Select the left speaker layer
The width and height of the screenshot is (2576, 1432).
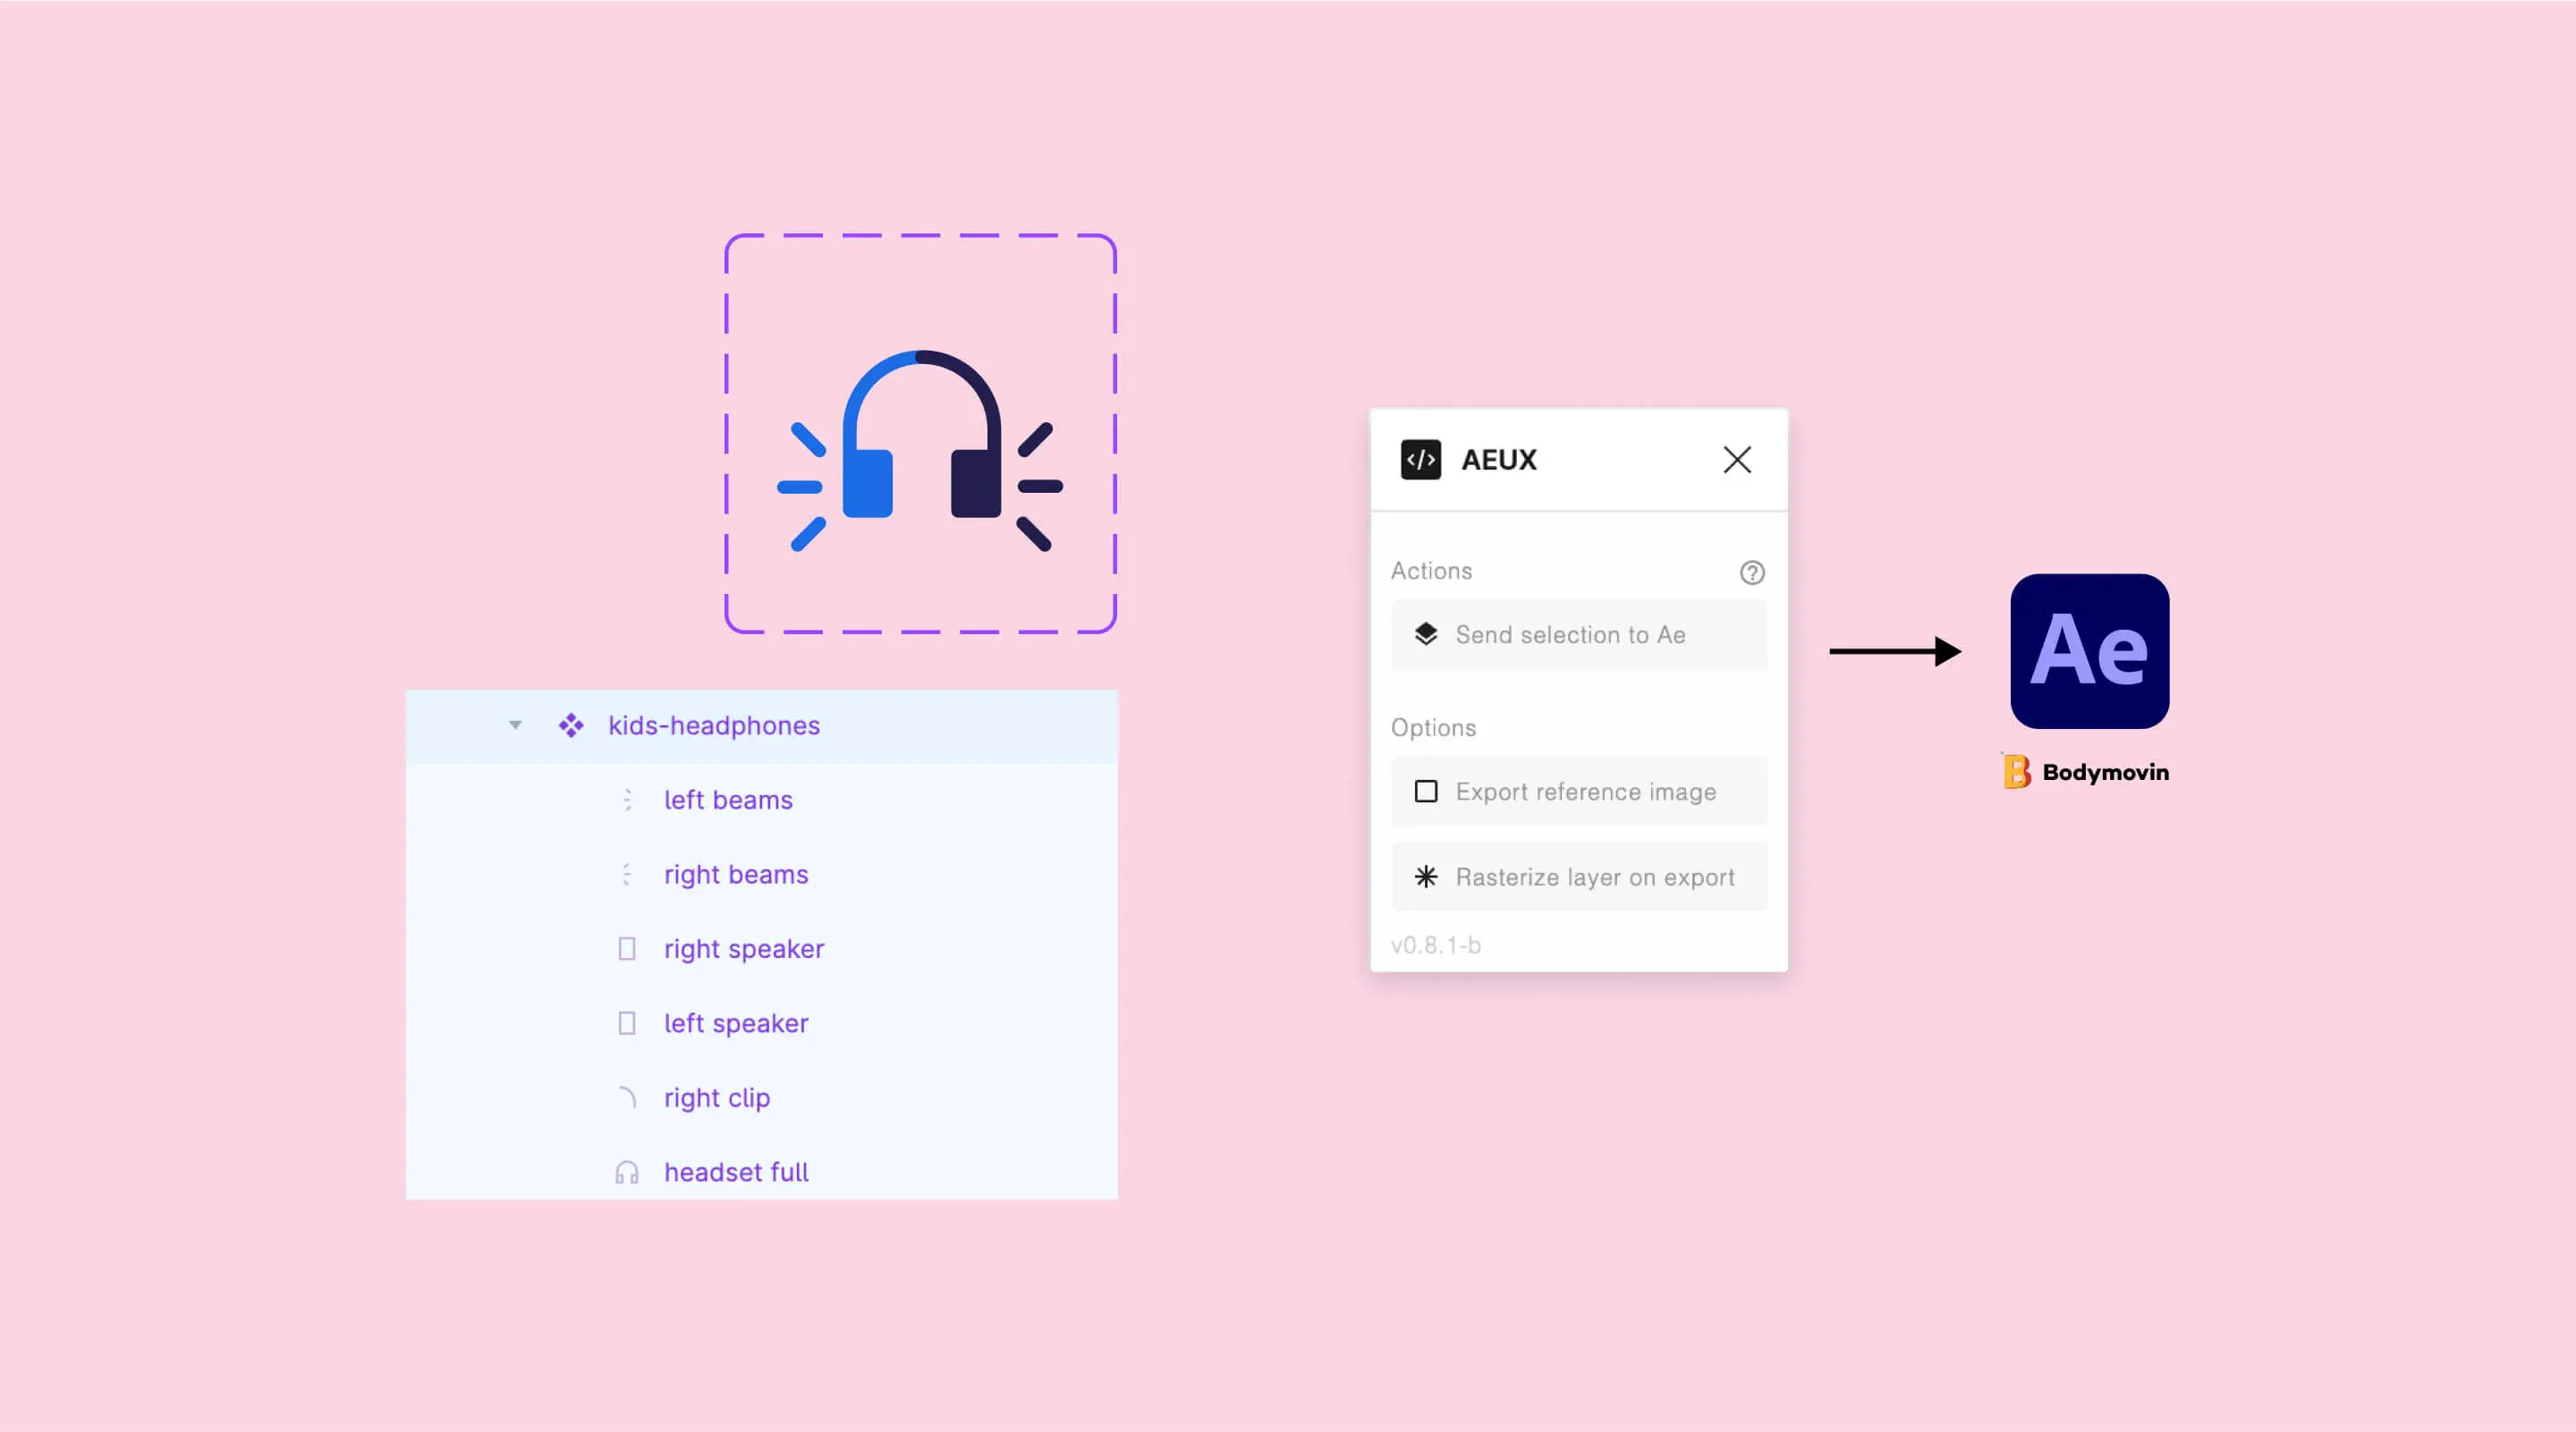click(x=762, y=1023)
